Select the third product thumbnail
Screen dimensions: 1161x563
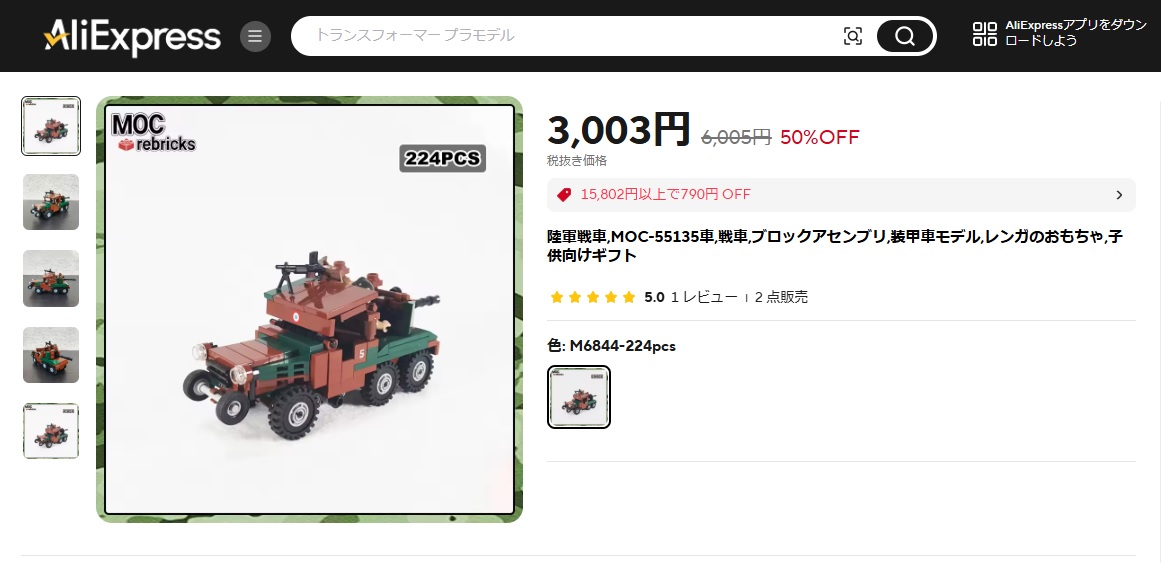click(x=51, y=279)
